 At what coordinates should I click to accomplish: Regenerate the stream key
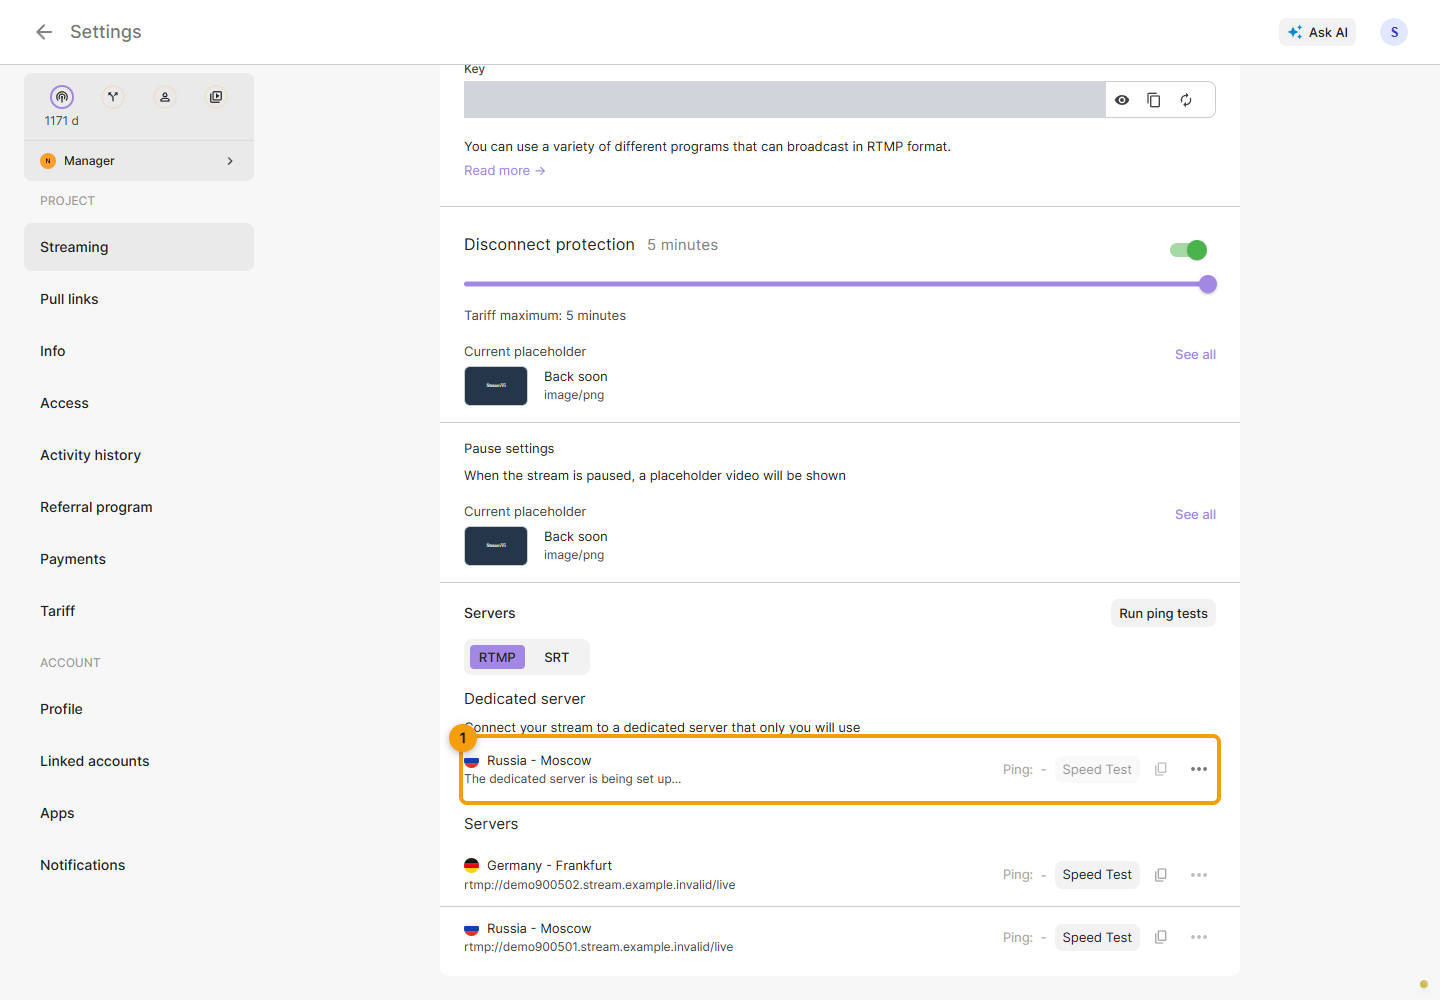coord(1186,100)
